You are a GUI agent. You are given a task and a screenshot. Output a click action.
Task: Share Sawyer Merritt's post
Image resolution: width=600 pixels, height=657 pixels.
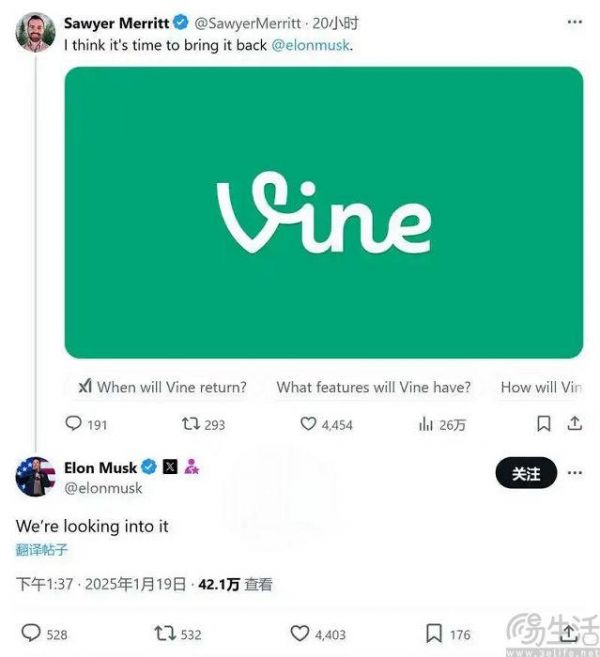click(575, 424)
